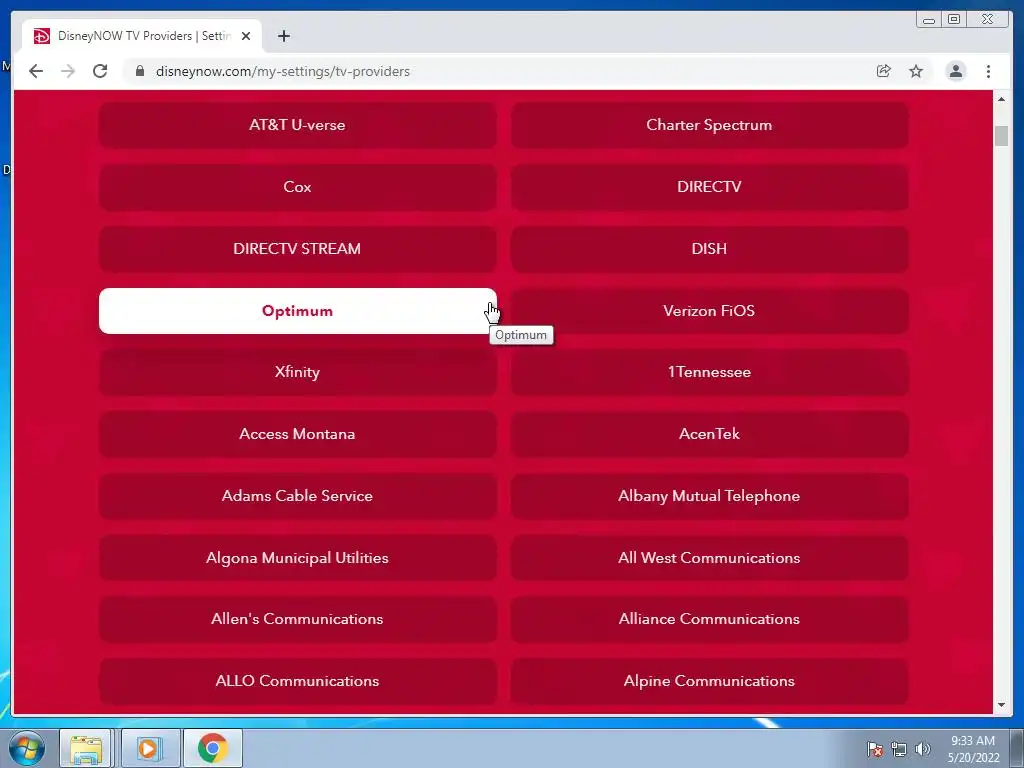Open the taskbar clock and date

[x=973, y=749]
